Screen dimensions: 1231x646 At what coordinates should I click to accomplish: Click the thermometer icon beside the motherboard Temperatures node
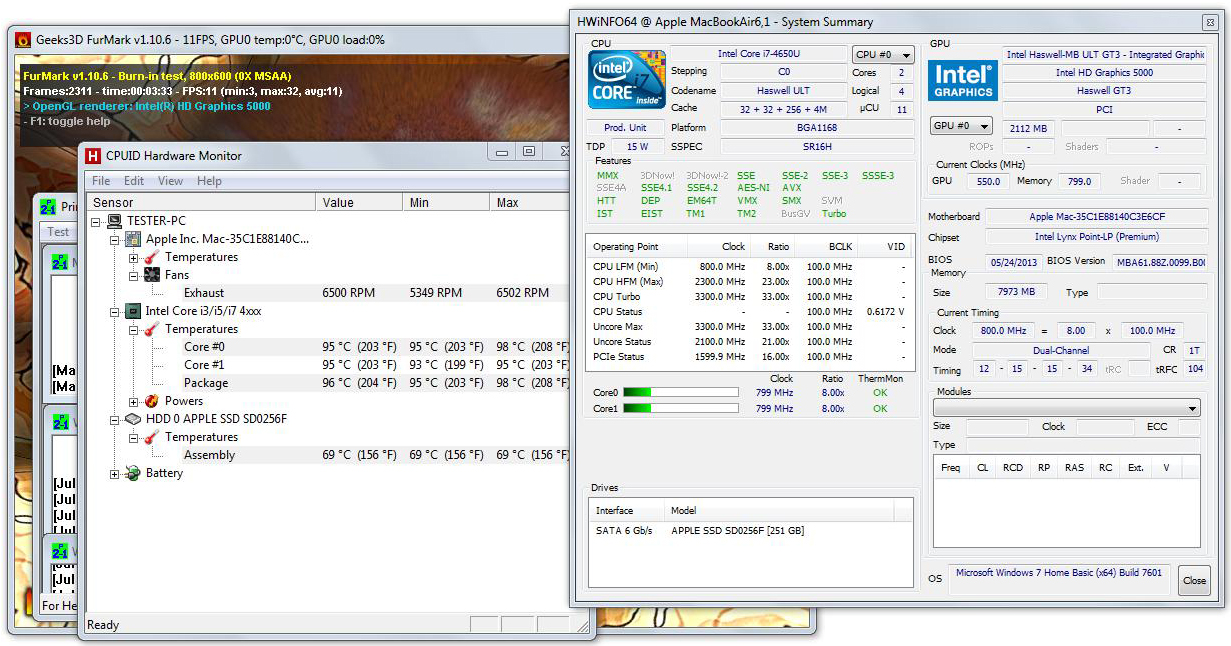(152, 257)
